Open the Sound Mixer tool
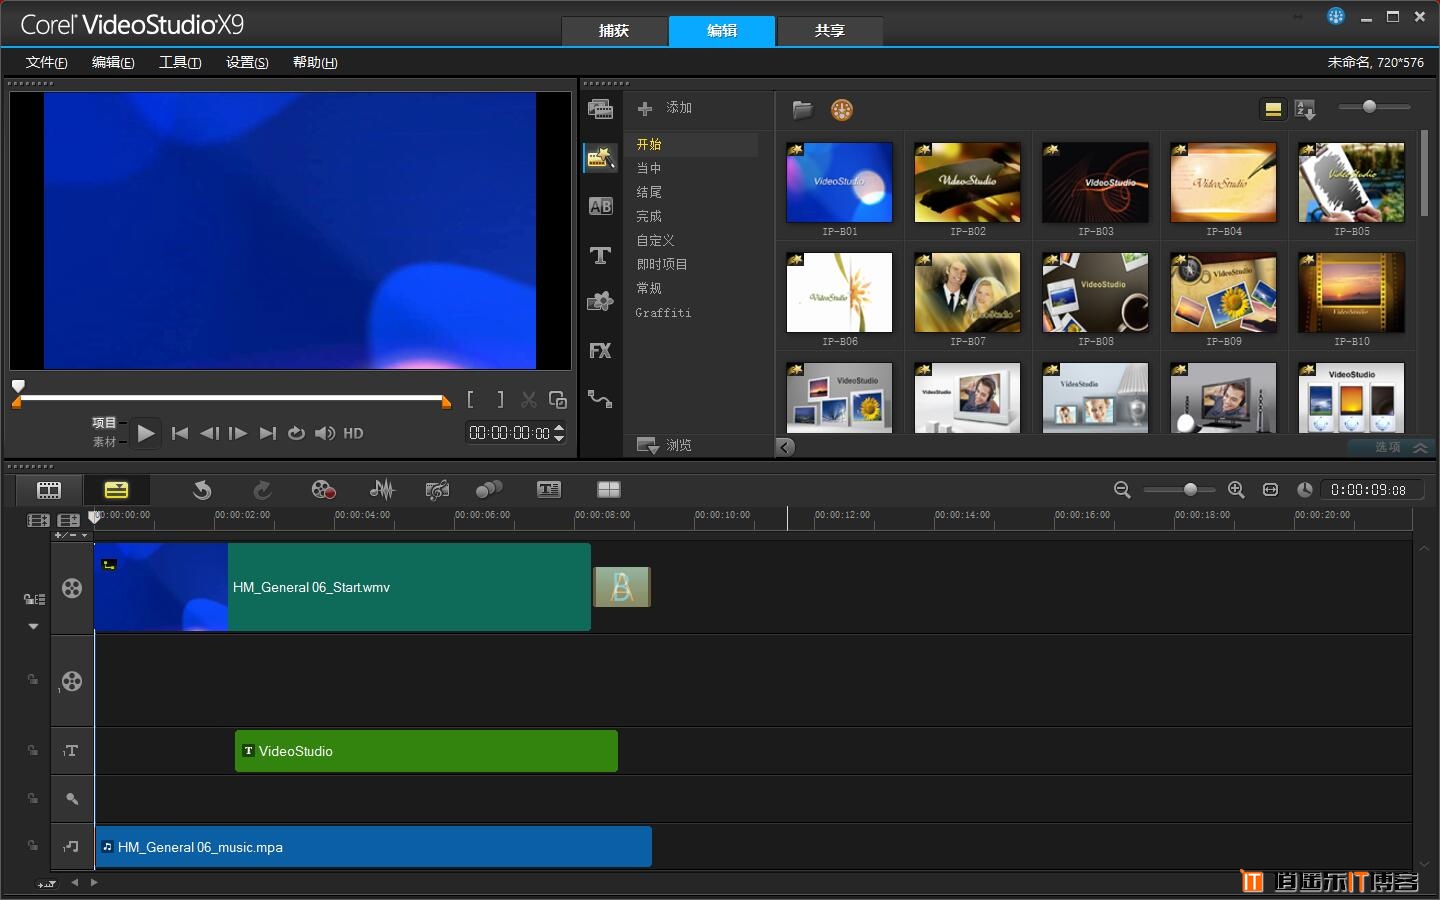 click(382, 490)
